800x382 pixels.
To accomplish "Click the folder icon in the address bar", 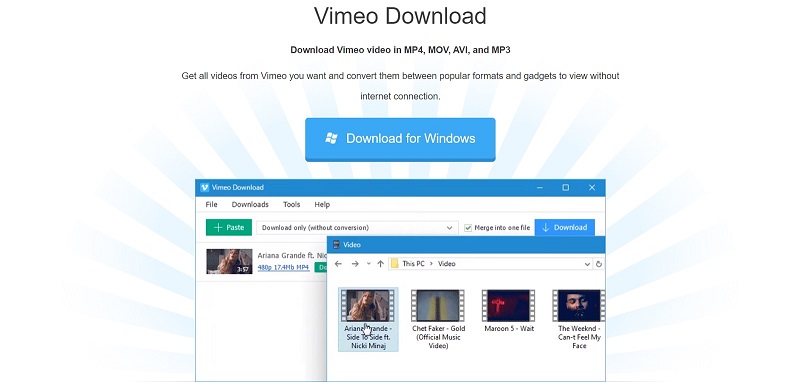I will click(394, 264).
